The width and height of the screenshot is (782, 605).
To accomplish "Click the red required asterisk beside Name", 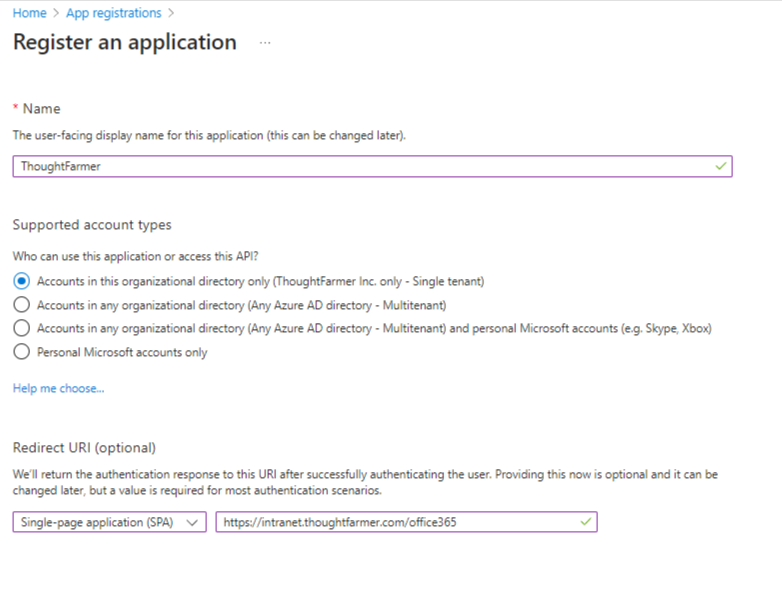I will (15, 108).
